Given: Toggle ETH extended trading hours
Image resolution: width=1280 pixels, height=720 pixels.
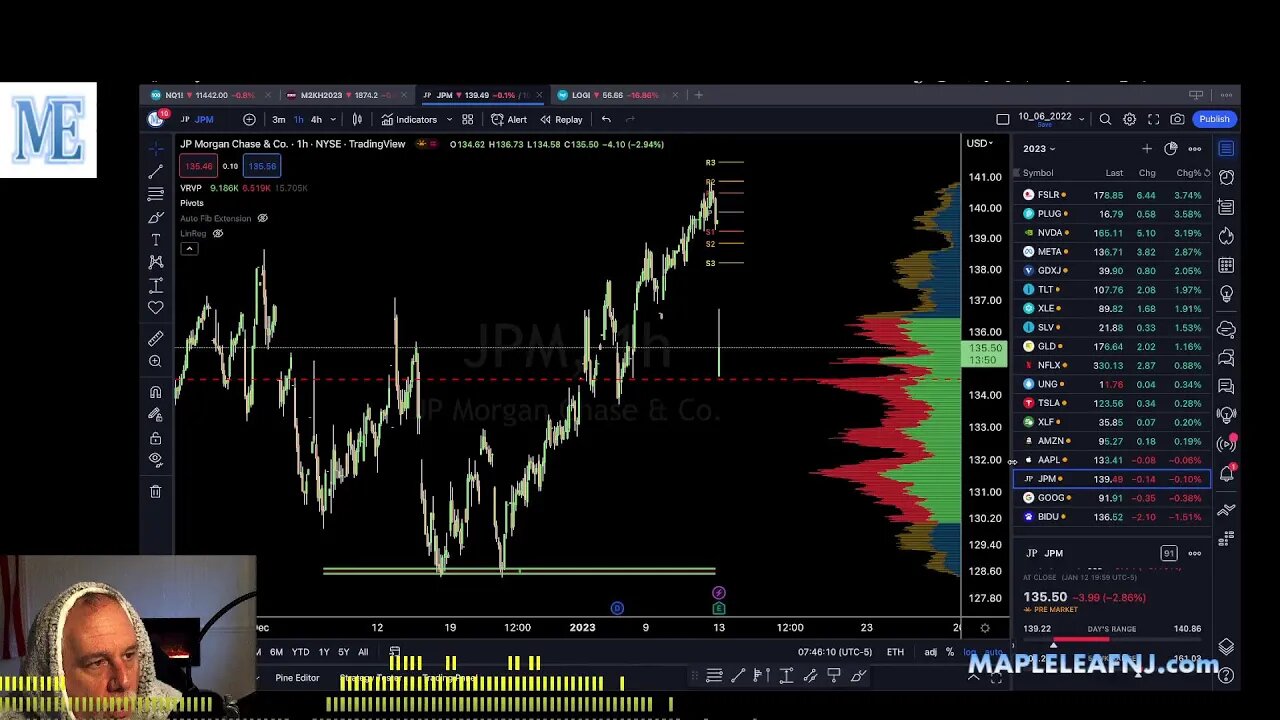Looking at the screenshot, I should point(895,652).
